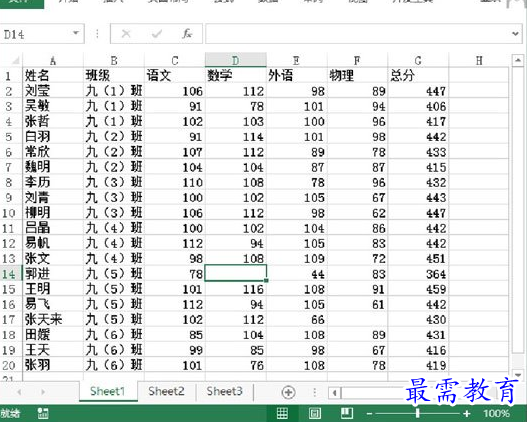
Task: Switch to Page Layout view icon
Action: coord(315,413)
